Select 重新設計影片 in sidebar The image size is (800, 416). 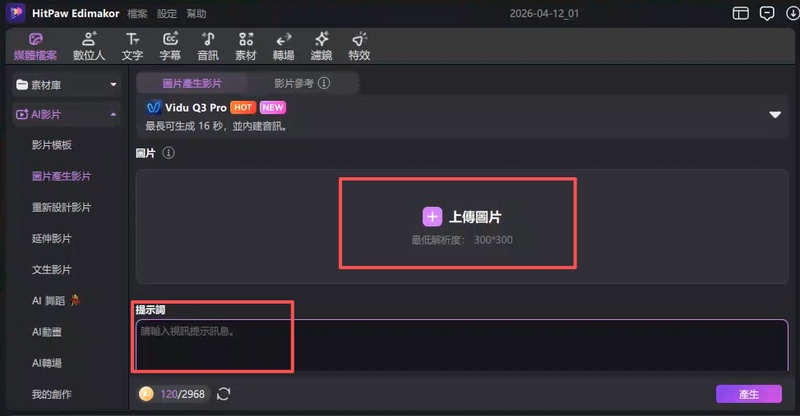61,207
